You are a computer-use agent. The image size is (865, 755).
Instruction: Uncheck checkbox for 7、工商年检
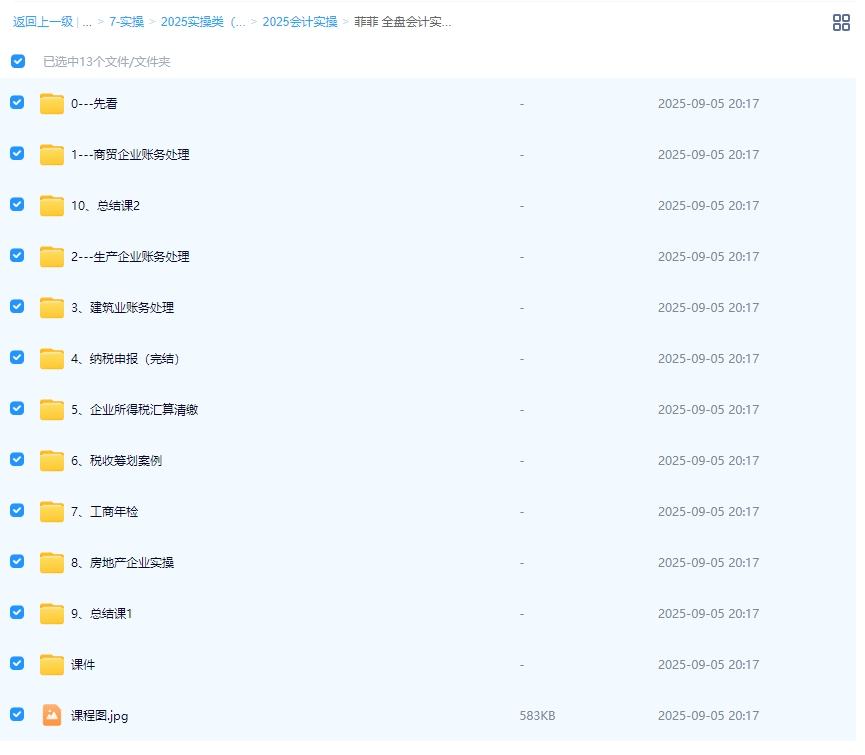click(x=17, y=511)
